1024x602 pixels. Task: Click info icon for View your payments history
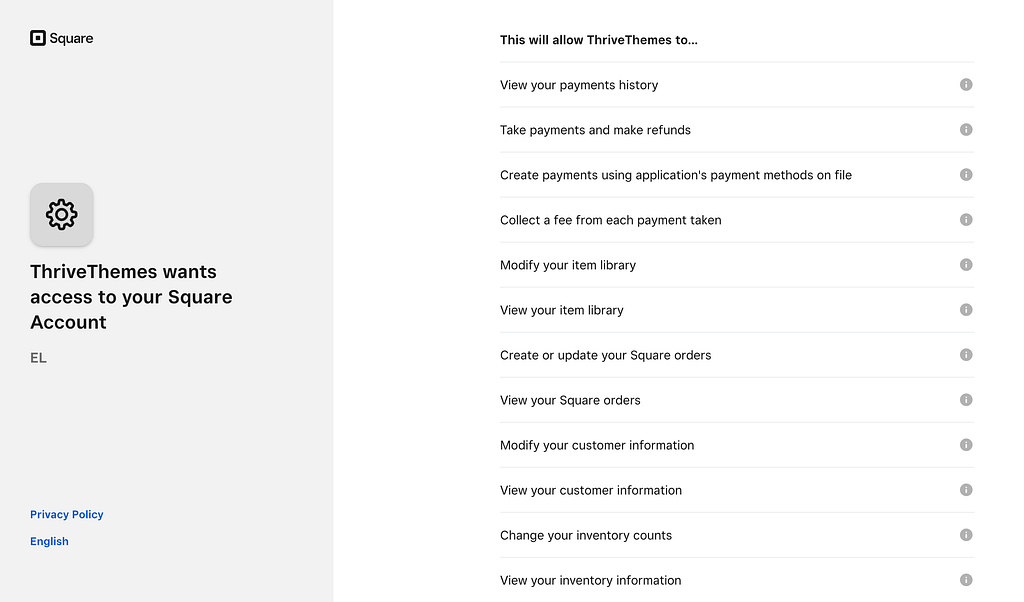click(x=966, y=85)
